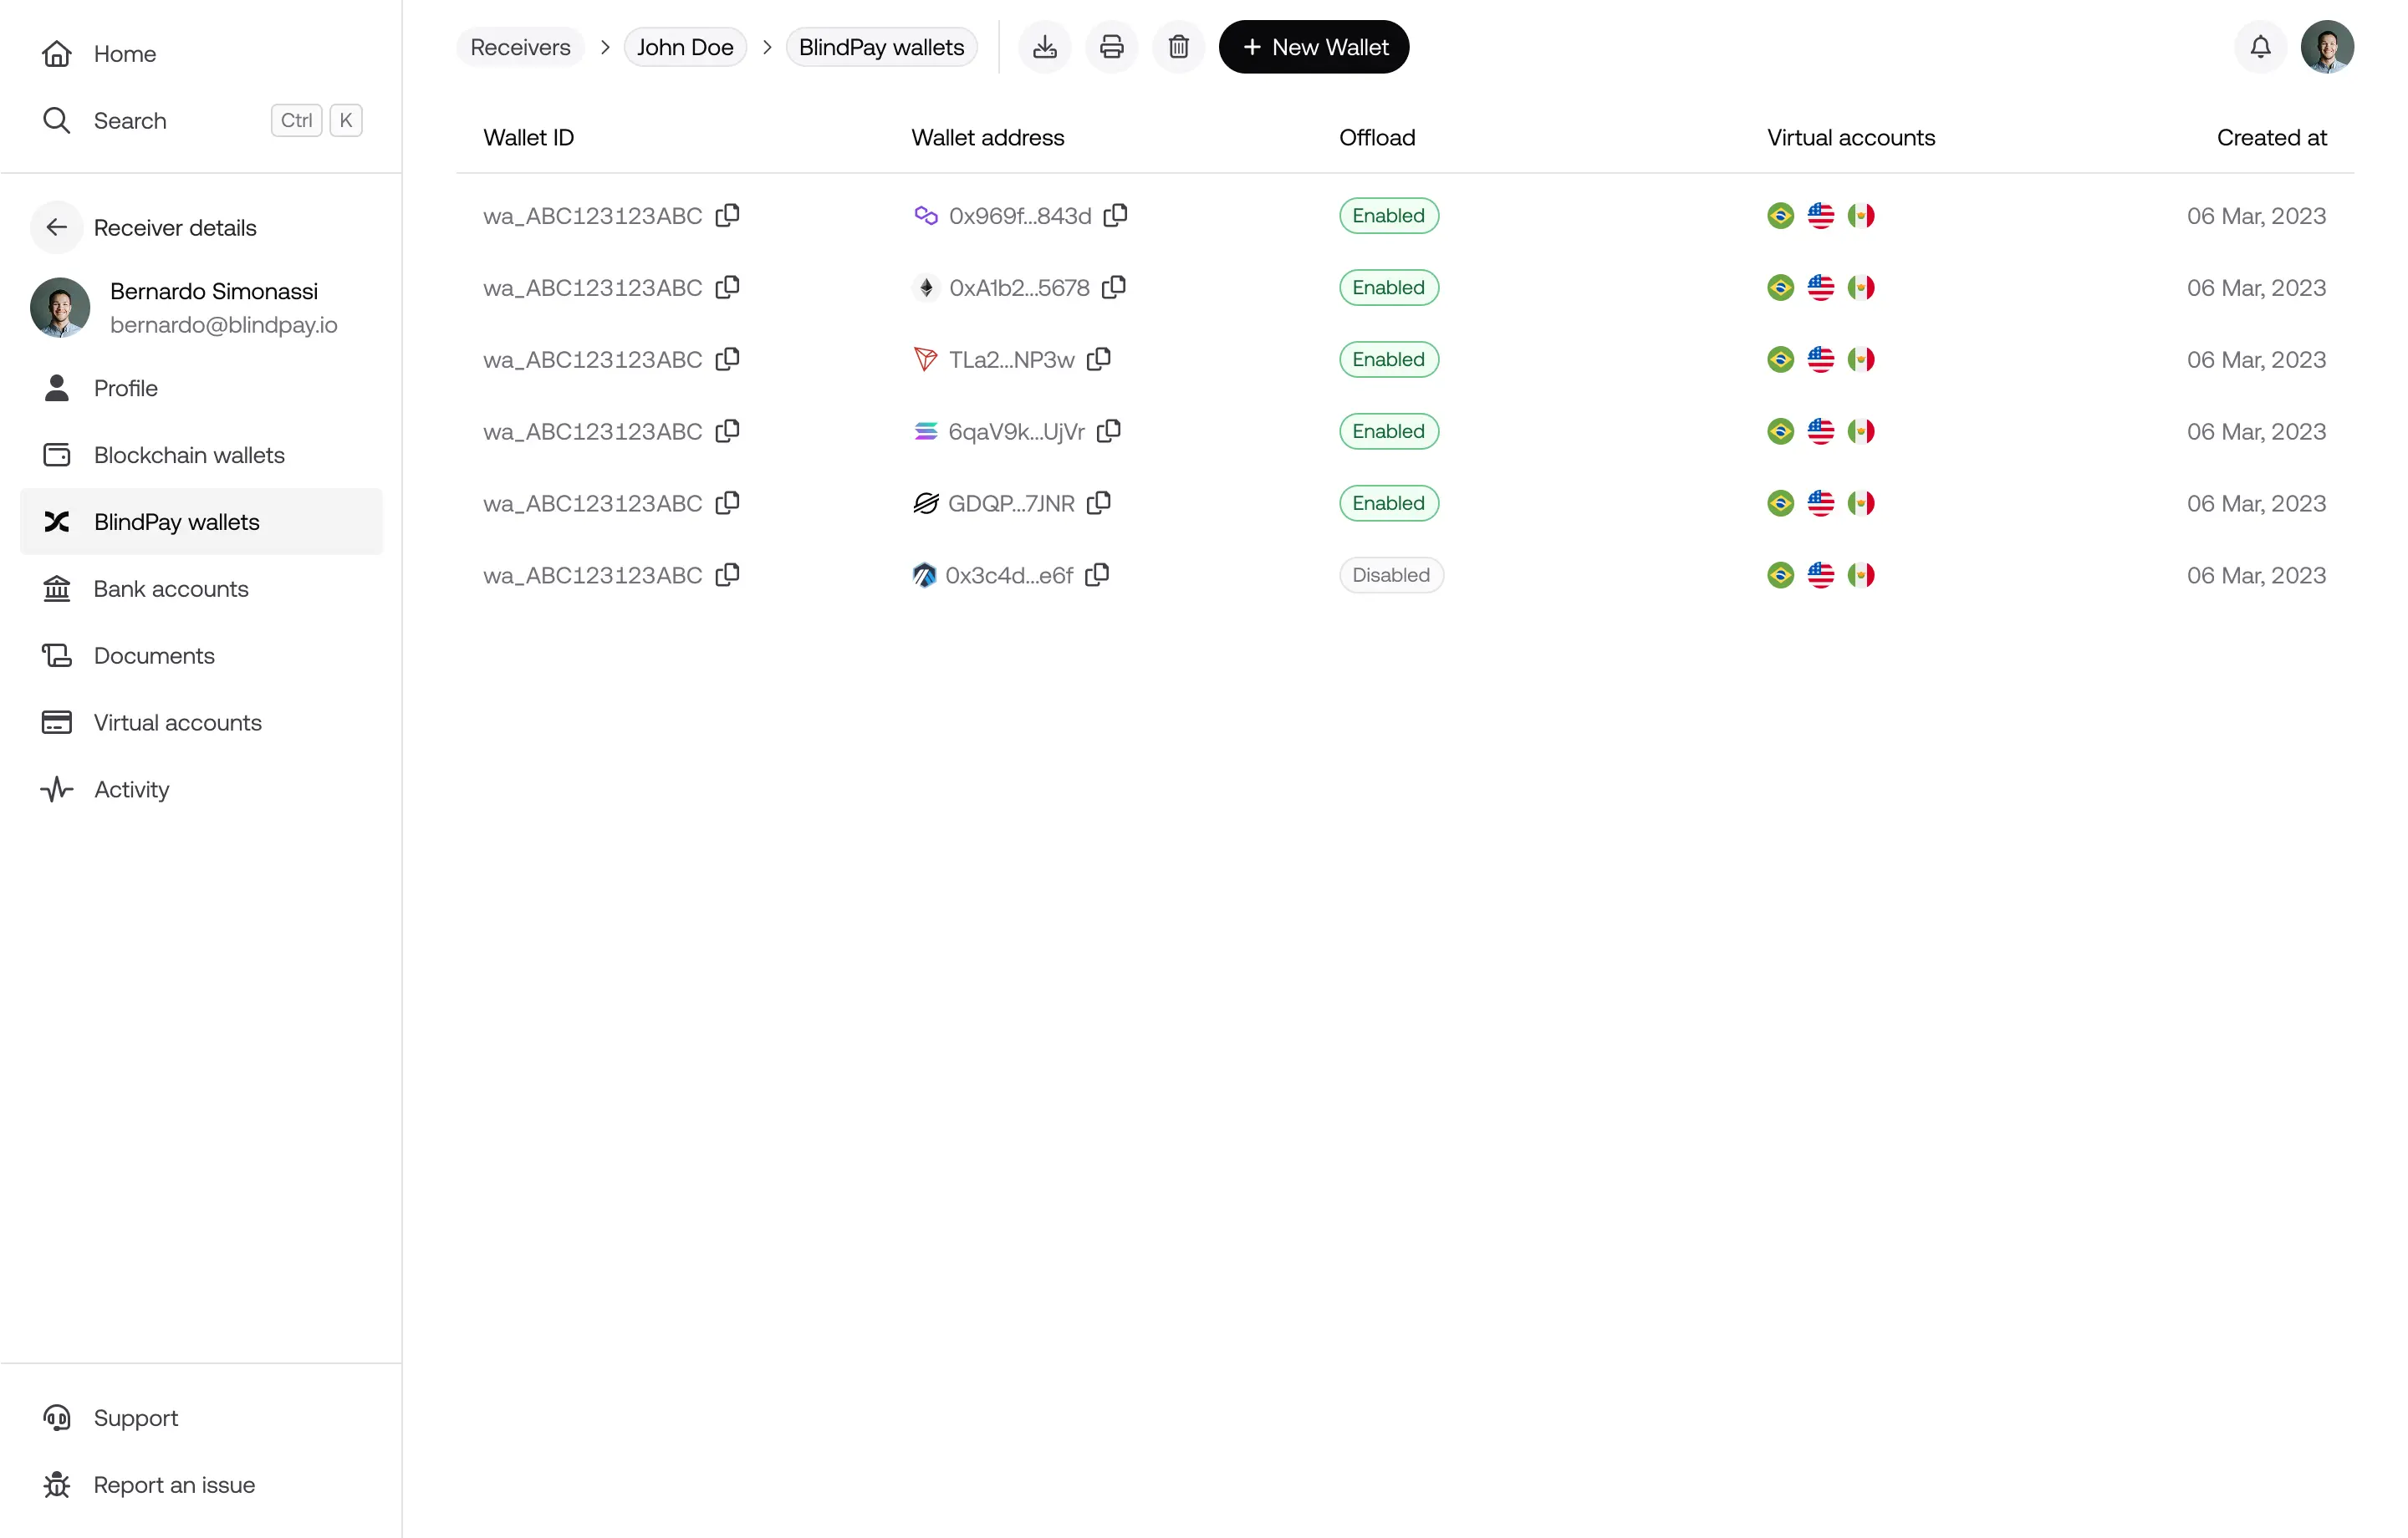This screenshot has width=2408, height=1538.
Task: Open Report an issue
Action: pyautogui.click(x=173, y=1485)
